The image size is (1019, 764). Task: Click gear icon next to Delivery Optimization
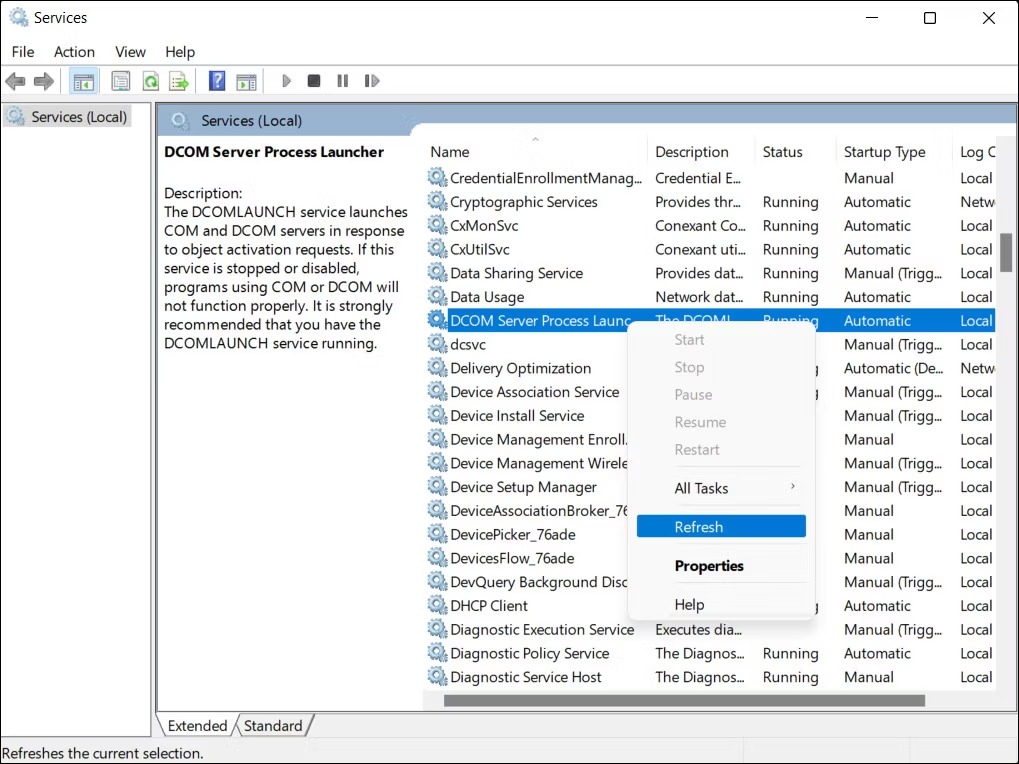(437, 368)
